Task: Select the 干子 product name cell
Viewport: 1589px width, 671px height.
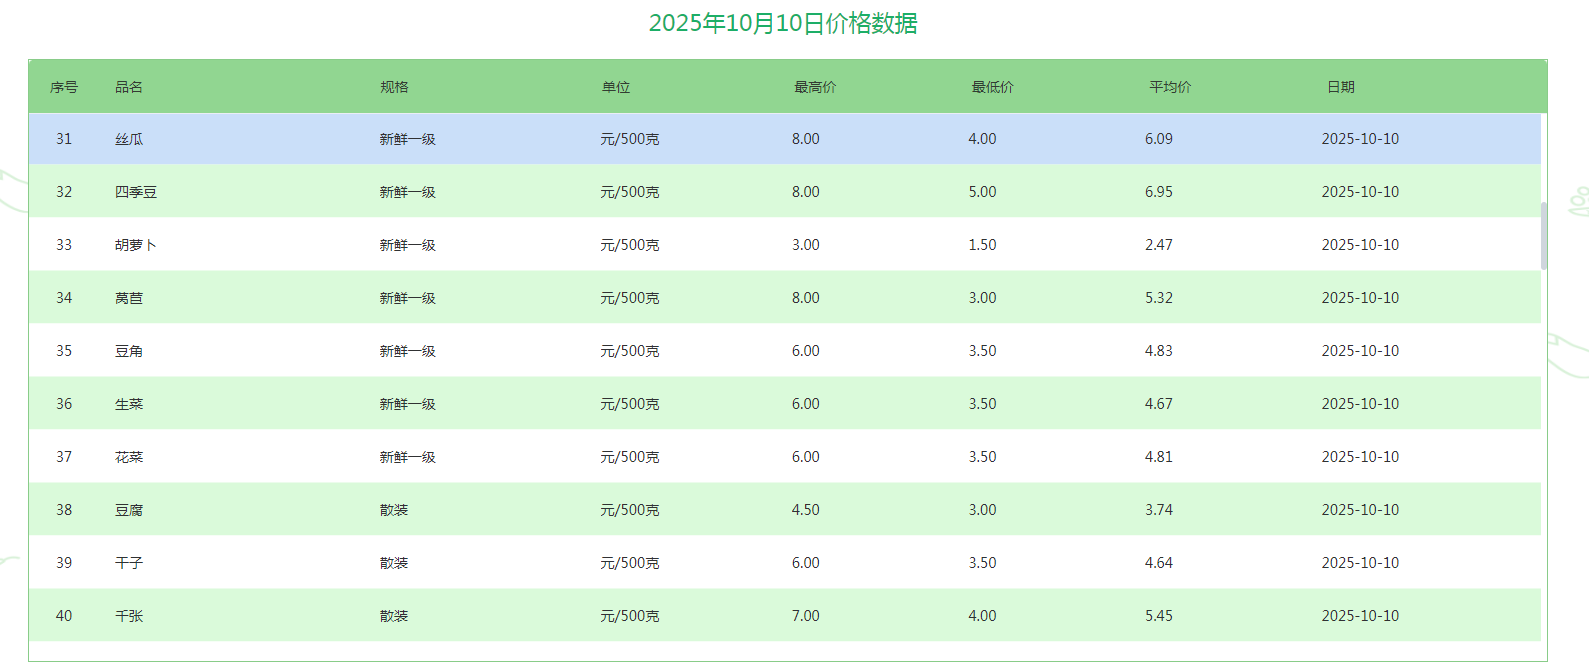Action: point(129,563)
